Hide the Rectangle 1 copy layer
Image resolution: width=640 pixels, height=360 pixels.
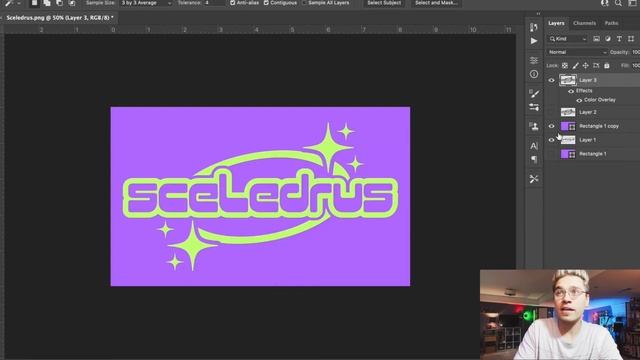tap(551, 126)
